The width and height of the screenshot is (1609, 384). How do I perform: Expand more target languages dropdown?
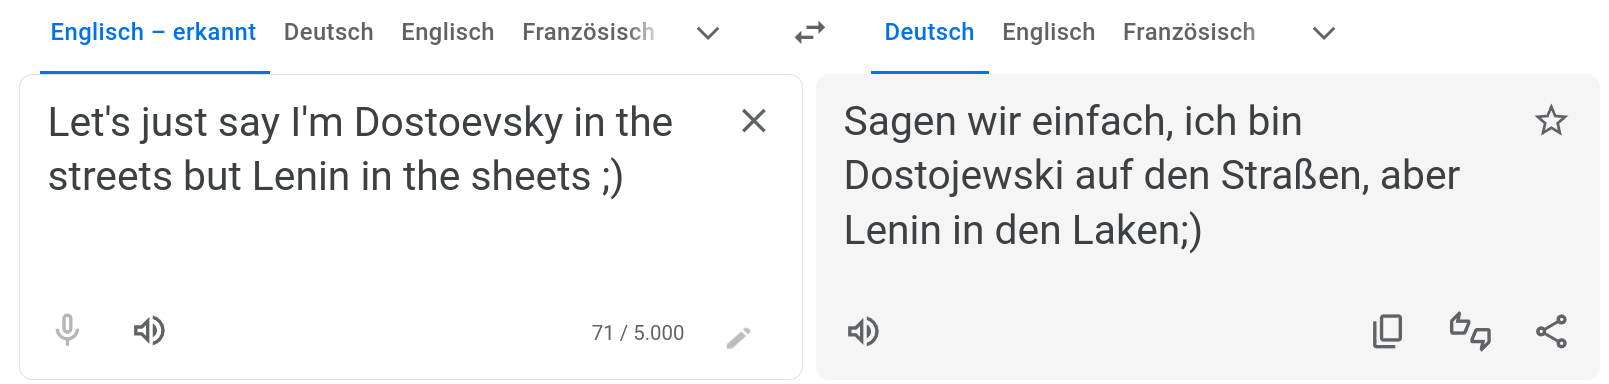tap(1324, 33)
